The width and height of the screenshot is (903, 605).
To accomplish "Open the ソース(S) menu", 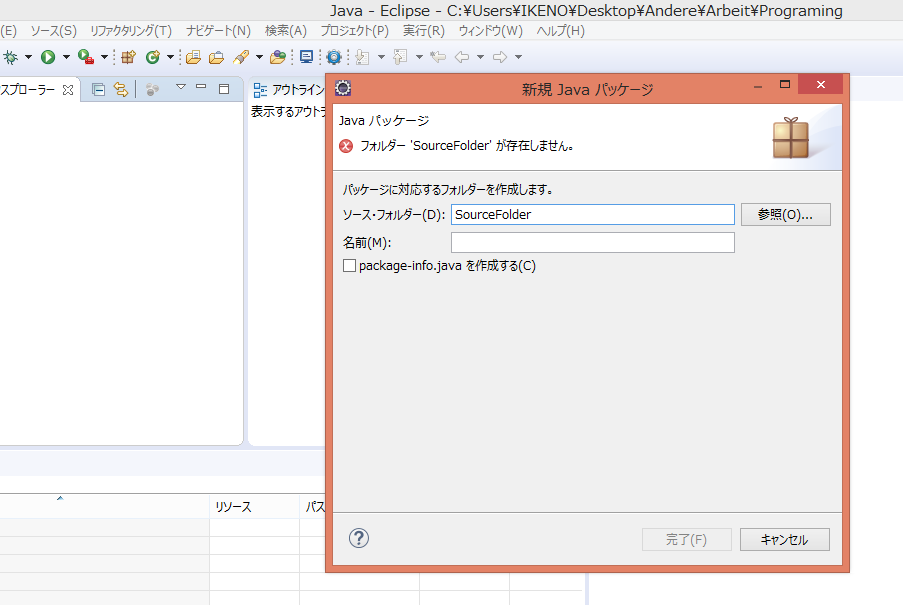I will coord(53,31).
